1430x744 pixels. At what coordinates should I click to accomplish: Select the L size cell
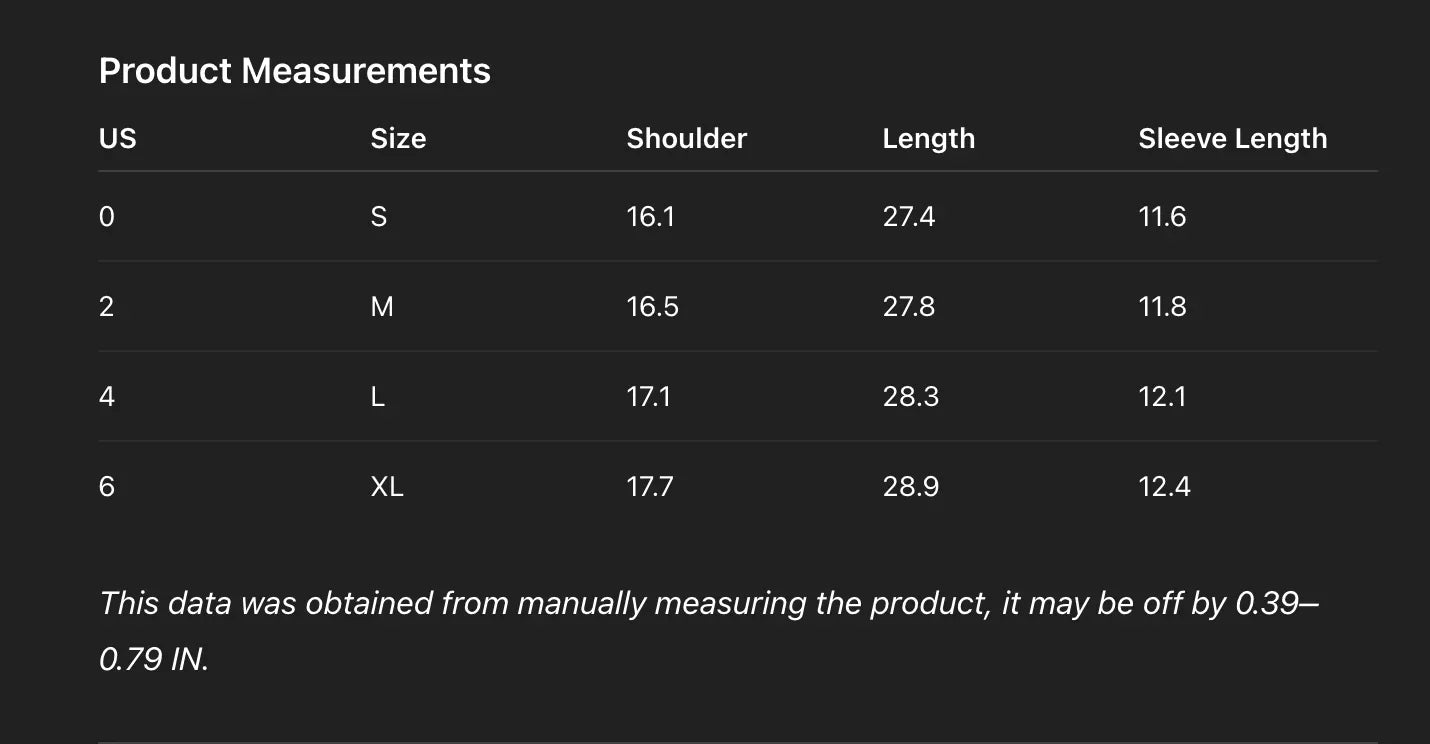coord(378,396)
